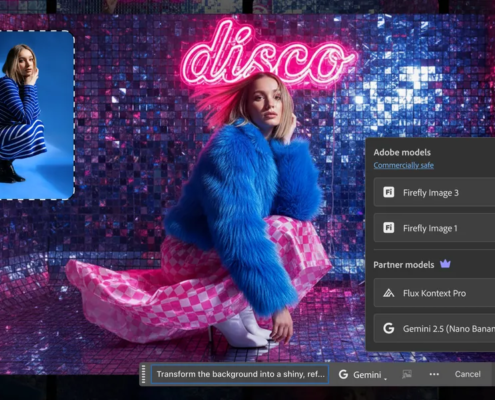Click the Google G logo in bottom taskbar
The image size is (495, 400).
pyautogui.click(x=343, y=374)
